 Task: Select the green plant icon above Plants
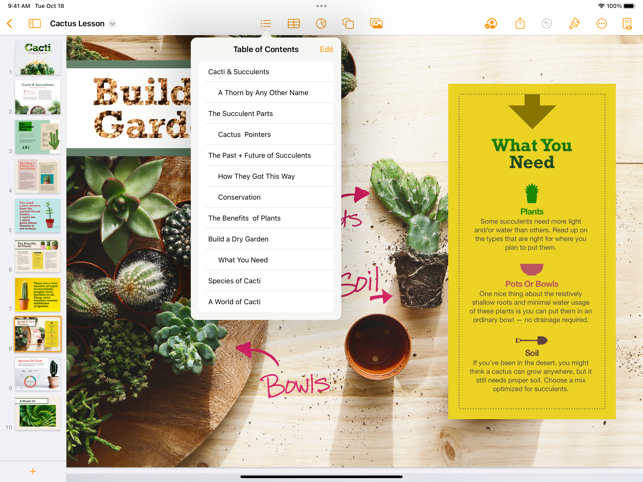[532, 193]
